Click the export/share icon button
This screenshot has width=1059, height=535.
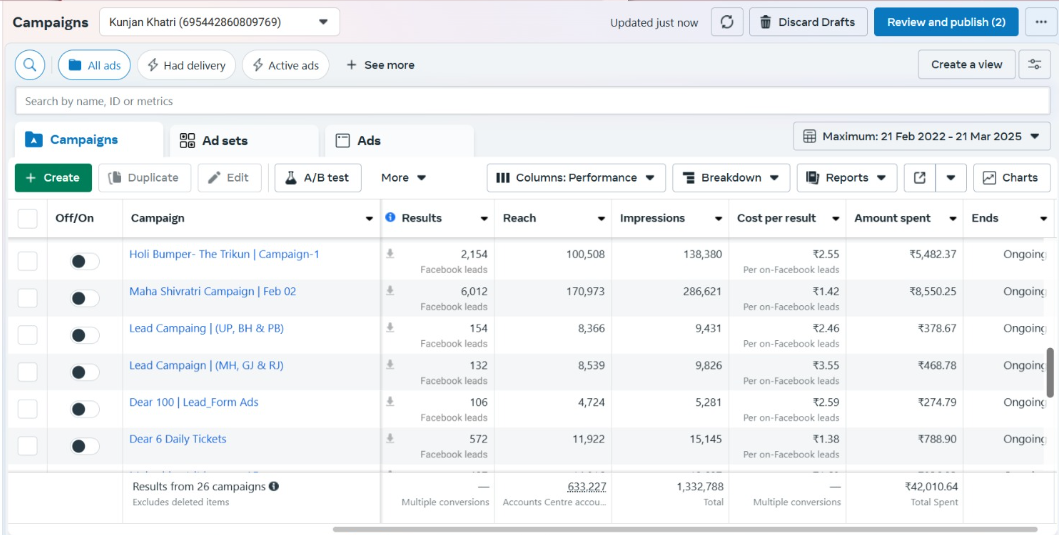(919, 178)
